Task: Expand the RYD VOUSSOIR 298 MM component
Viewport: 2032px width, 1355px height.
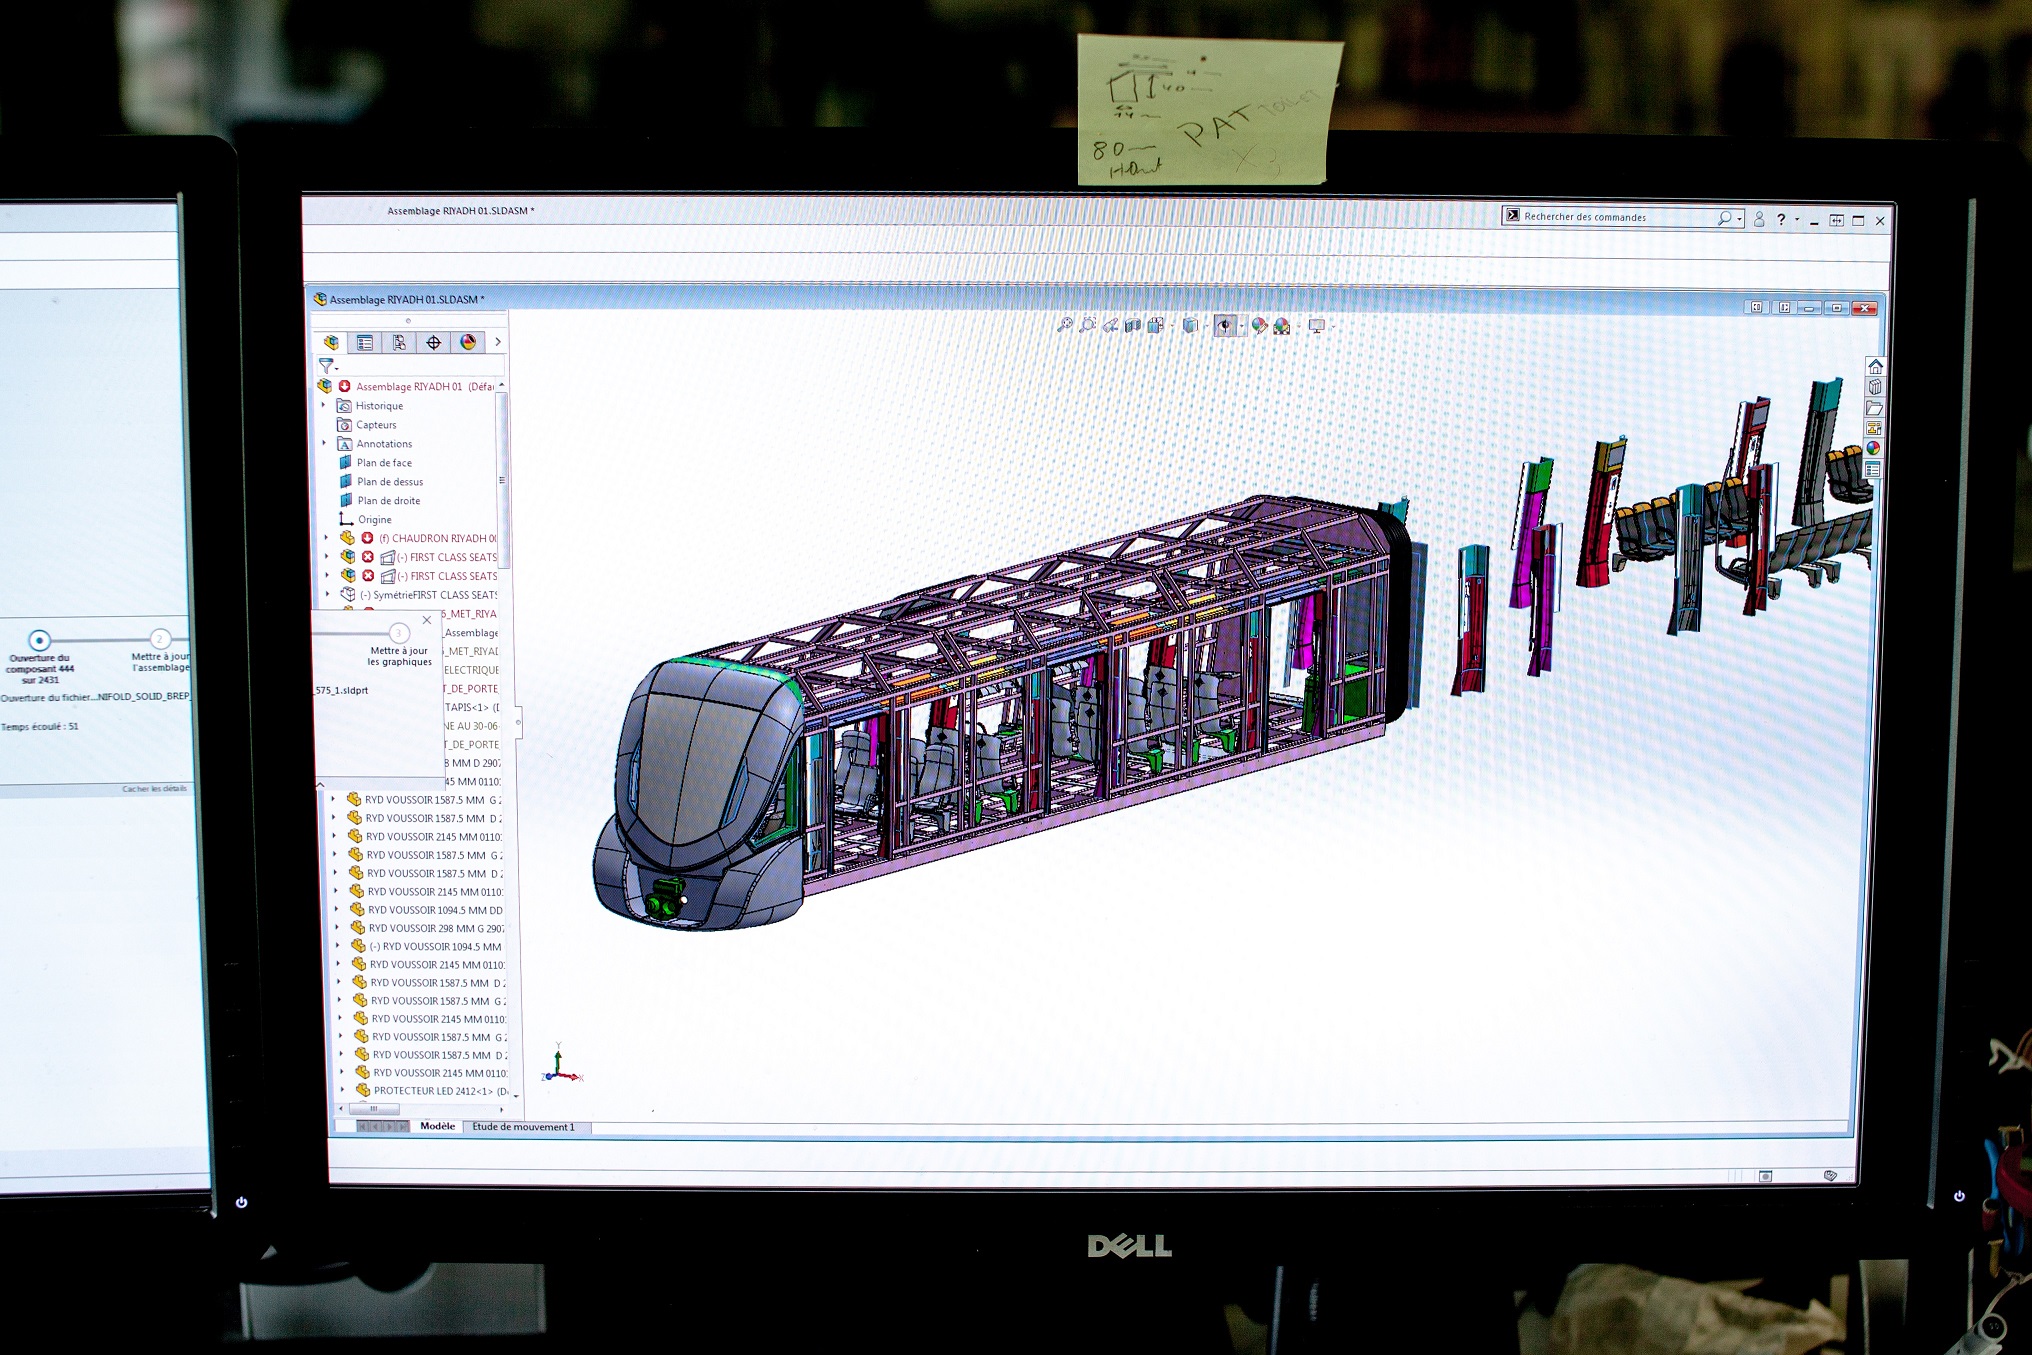Action: (x=337, y=928)
